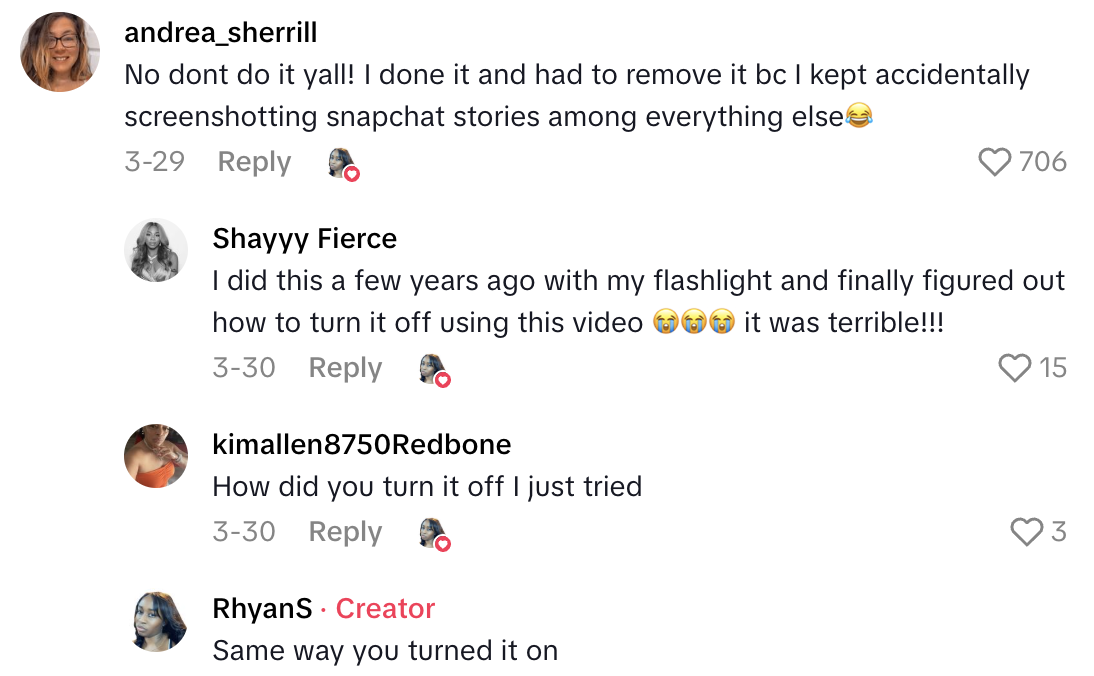Screen dimensions: 1094x676
Task: Select the "Same way you turned it on" reply
Action: [385, 651]
